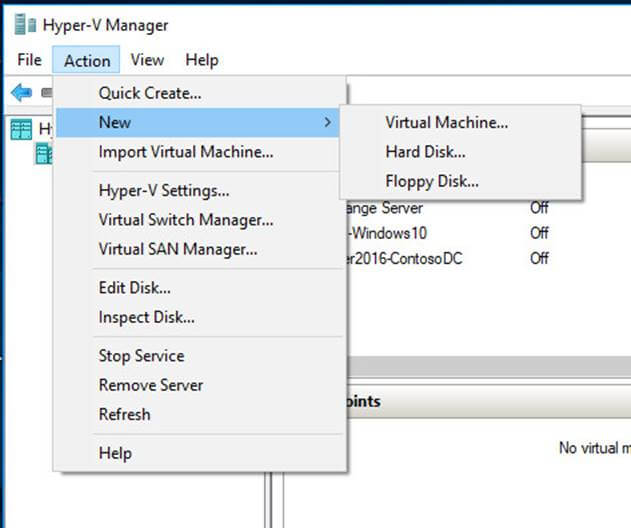Image resolution: width=631 pixels, height=528 pixels.
Task: Choose Inspect Disk... entry
Action: point(200,317)
